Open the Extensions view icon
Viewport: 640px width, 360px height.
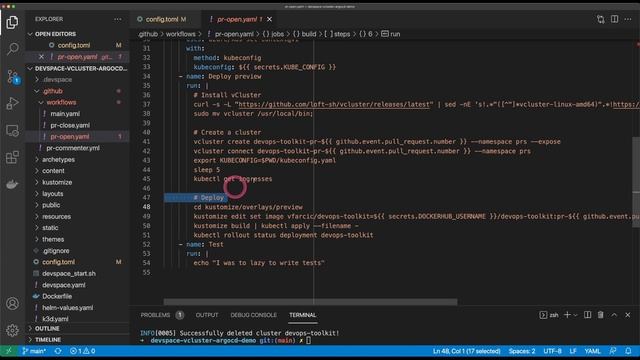12,157
